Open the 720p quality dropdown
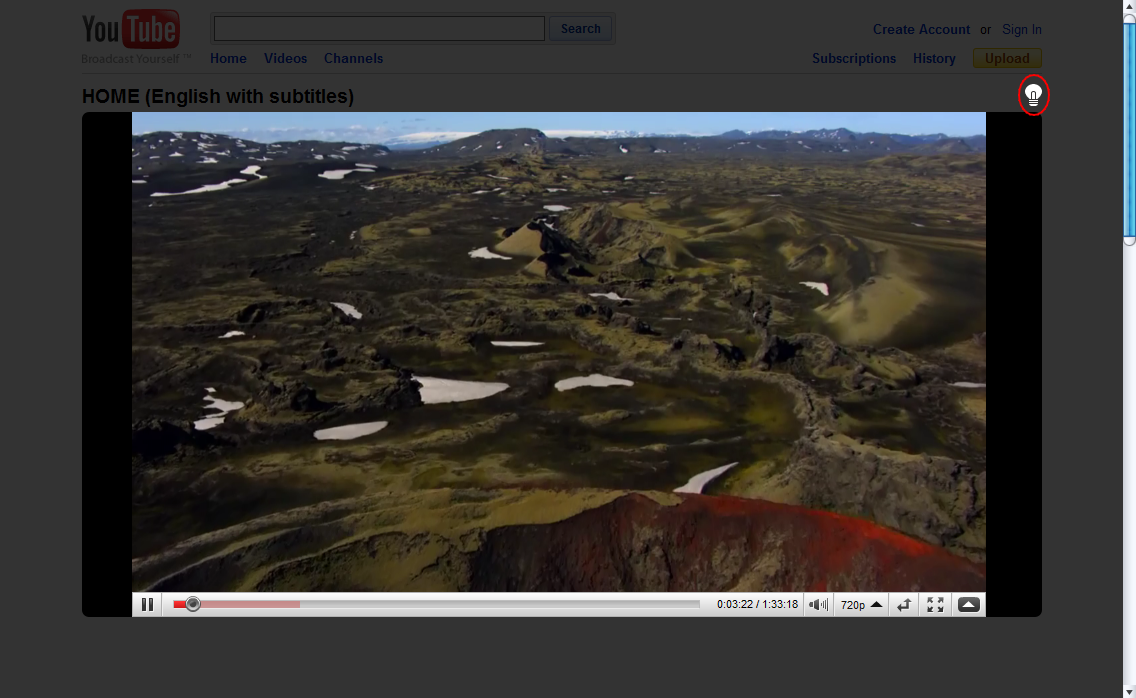Screen dimensions: 1136x698 tap(861, 604)
